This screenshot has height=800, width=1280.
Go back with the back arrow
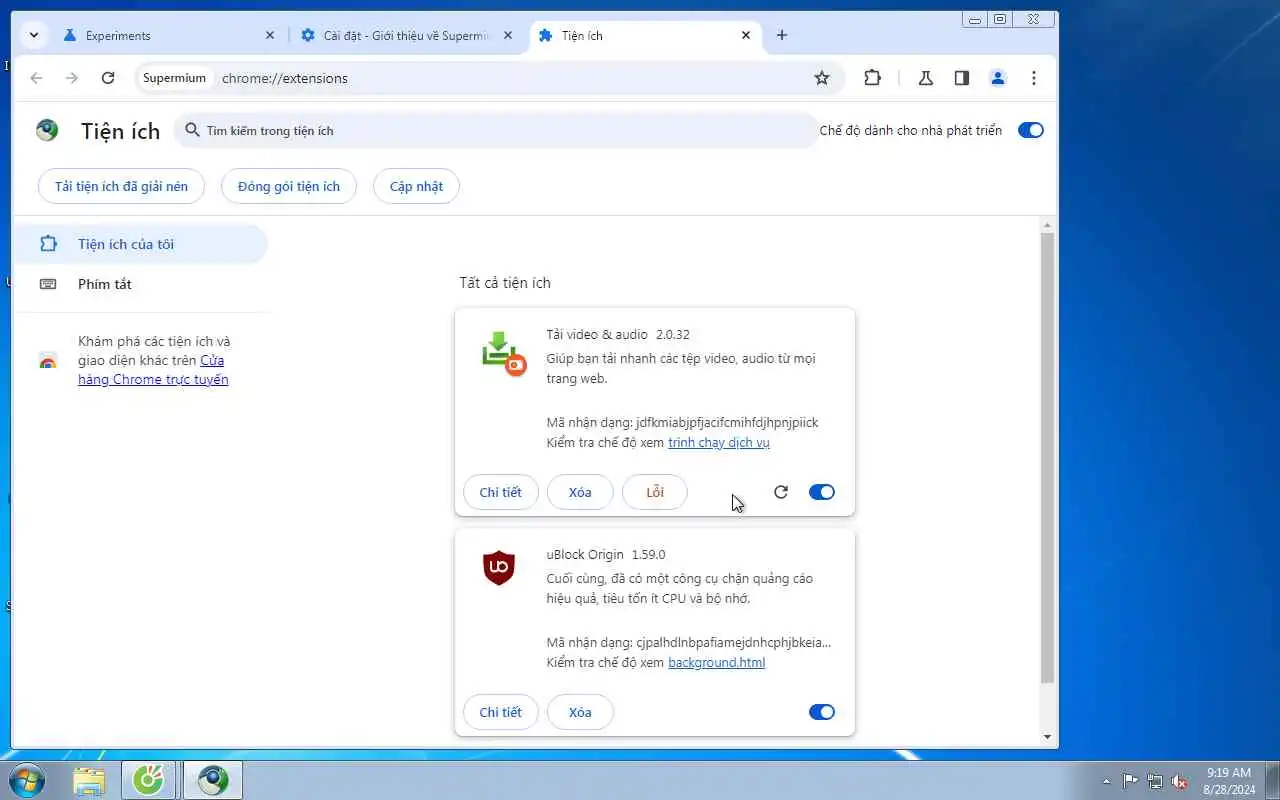pyautogui.click(x=36, y=78)
